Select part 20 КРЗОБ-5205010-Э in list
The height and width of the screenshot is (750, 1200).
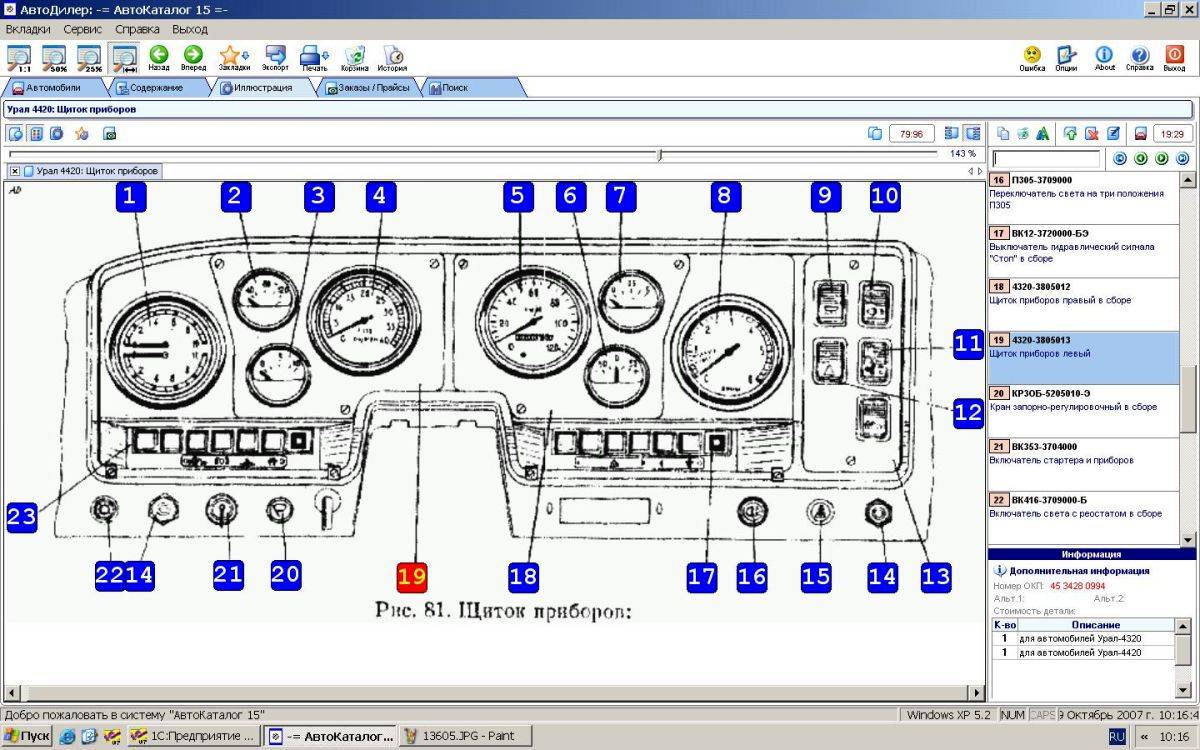pos(1083,411)
